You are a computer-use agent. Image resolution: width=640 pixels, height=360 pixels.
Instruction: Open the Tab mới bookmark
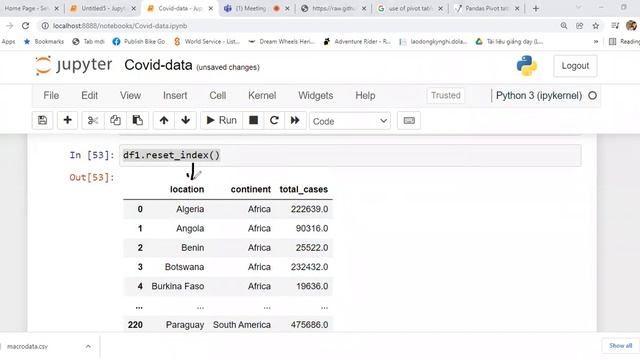point(89,42)
